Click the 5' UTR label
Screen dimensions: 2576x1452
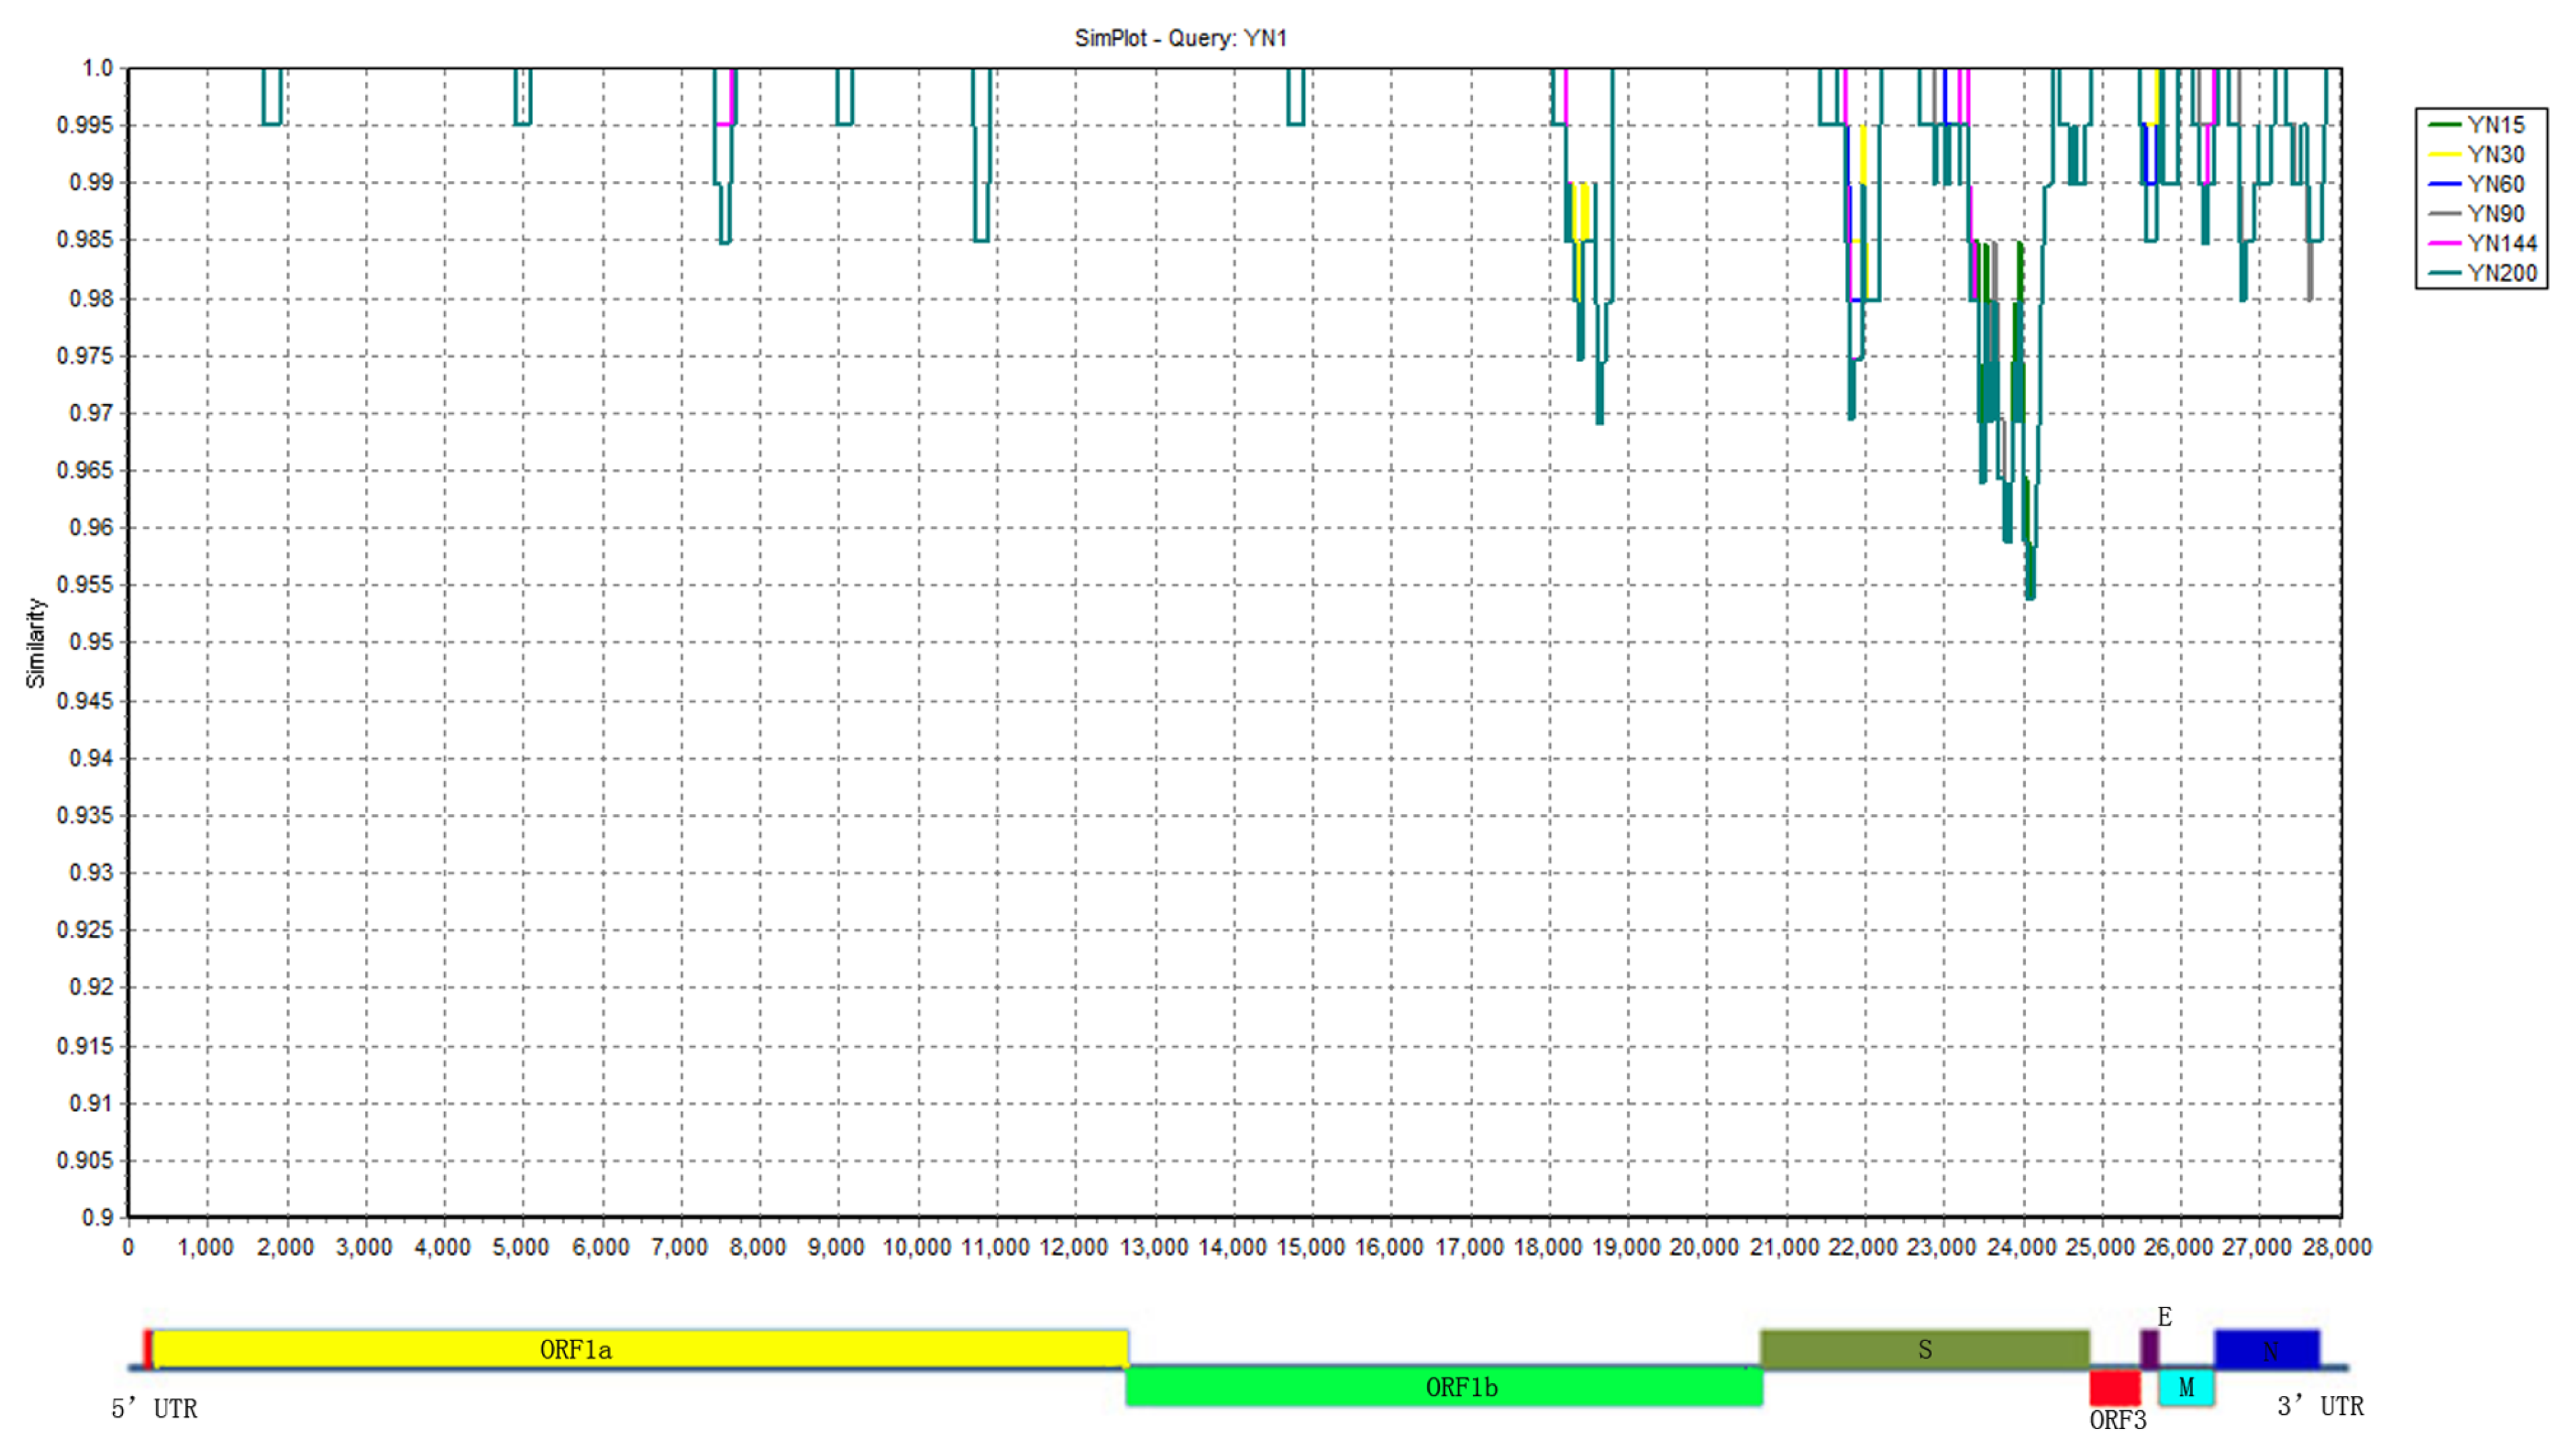point(154,1408)
